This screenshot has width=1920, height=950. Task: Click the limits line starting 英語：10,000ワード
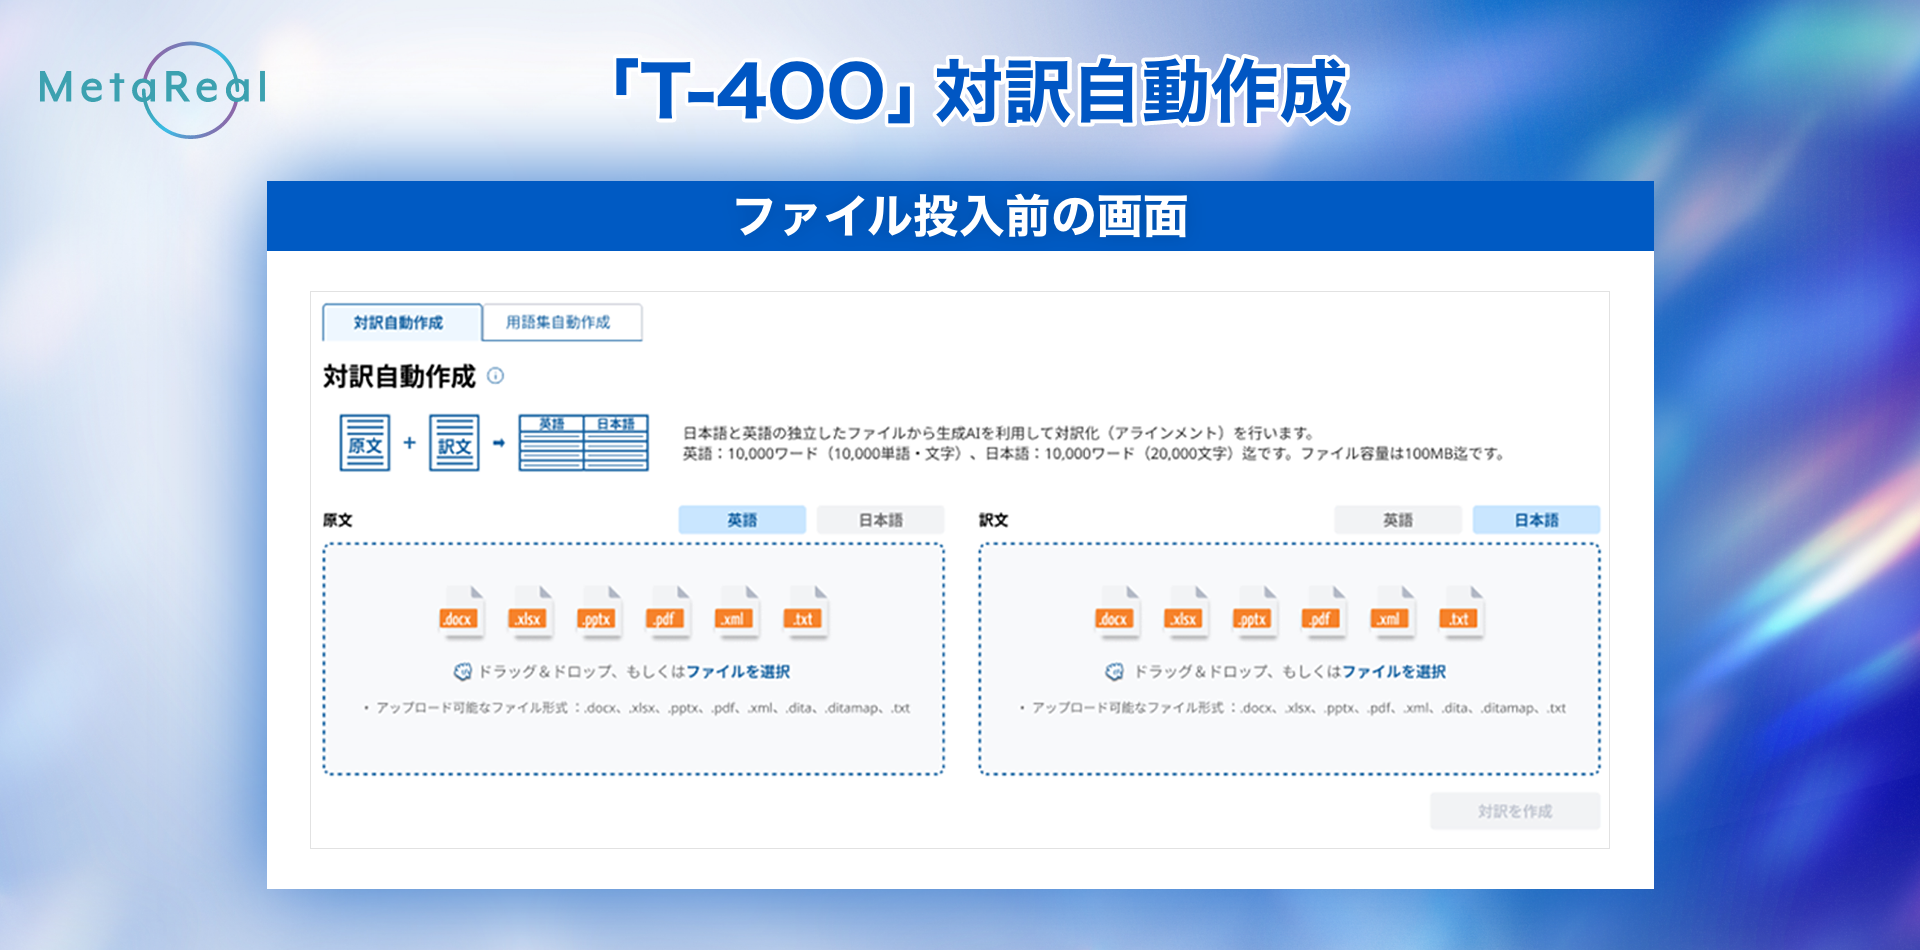click(1095, 454)
